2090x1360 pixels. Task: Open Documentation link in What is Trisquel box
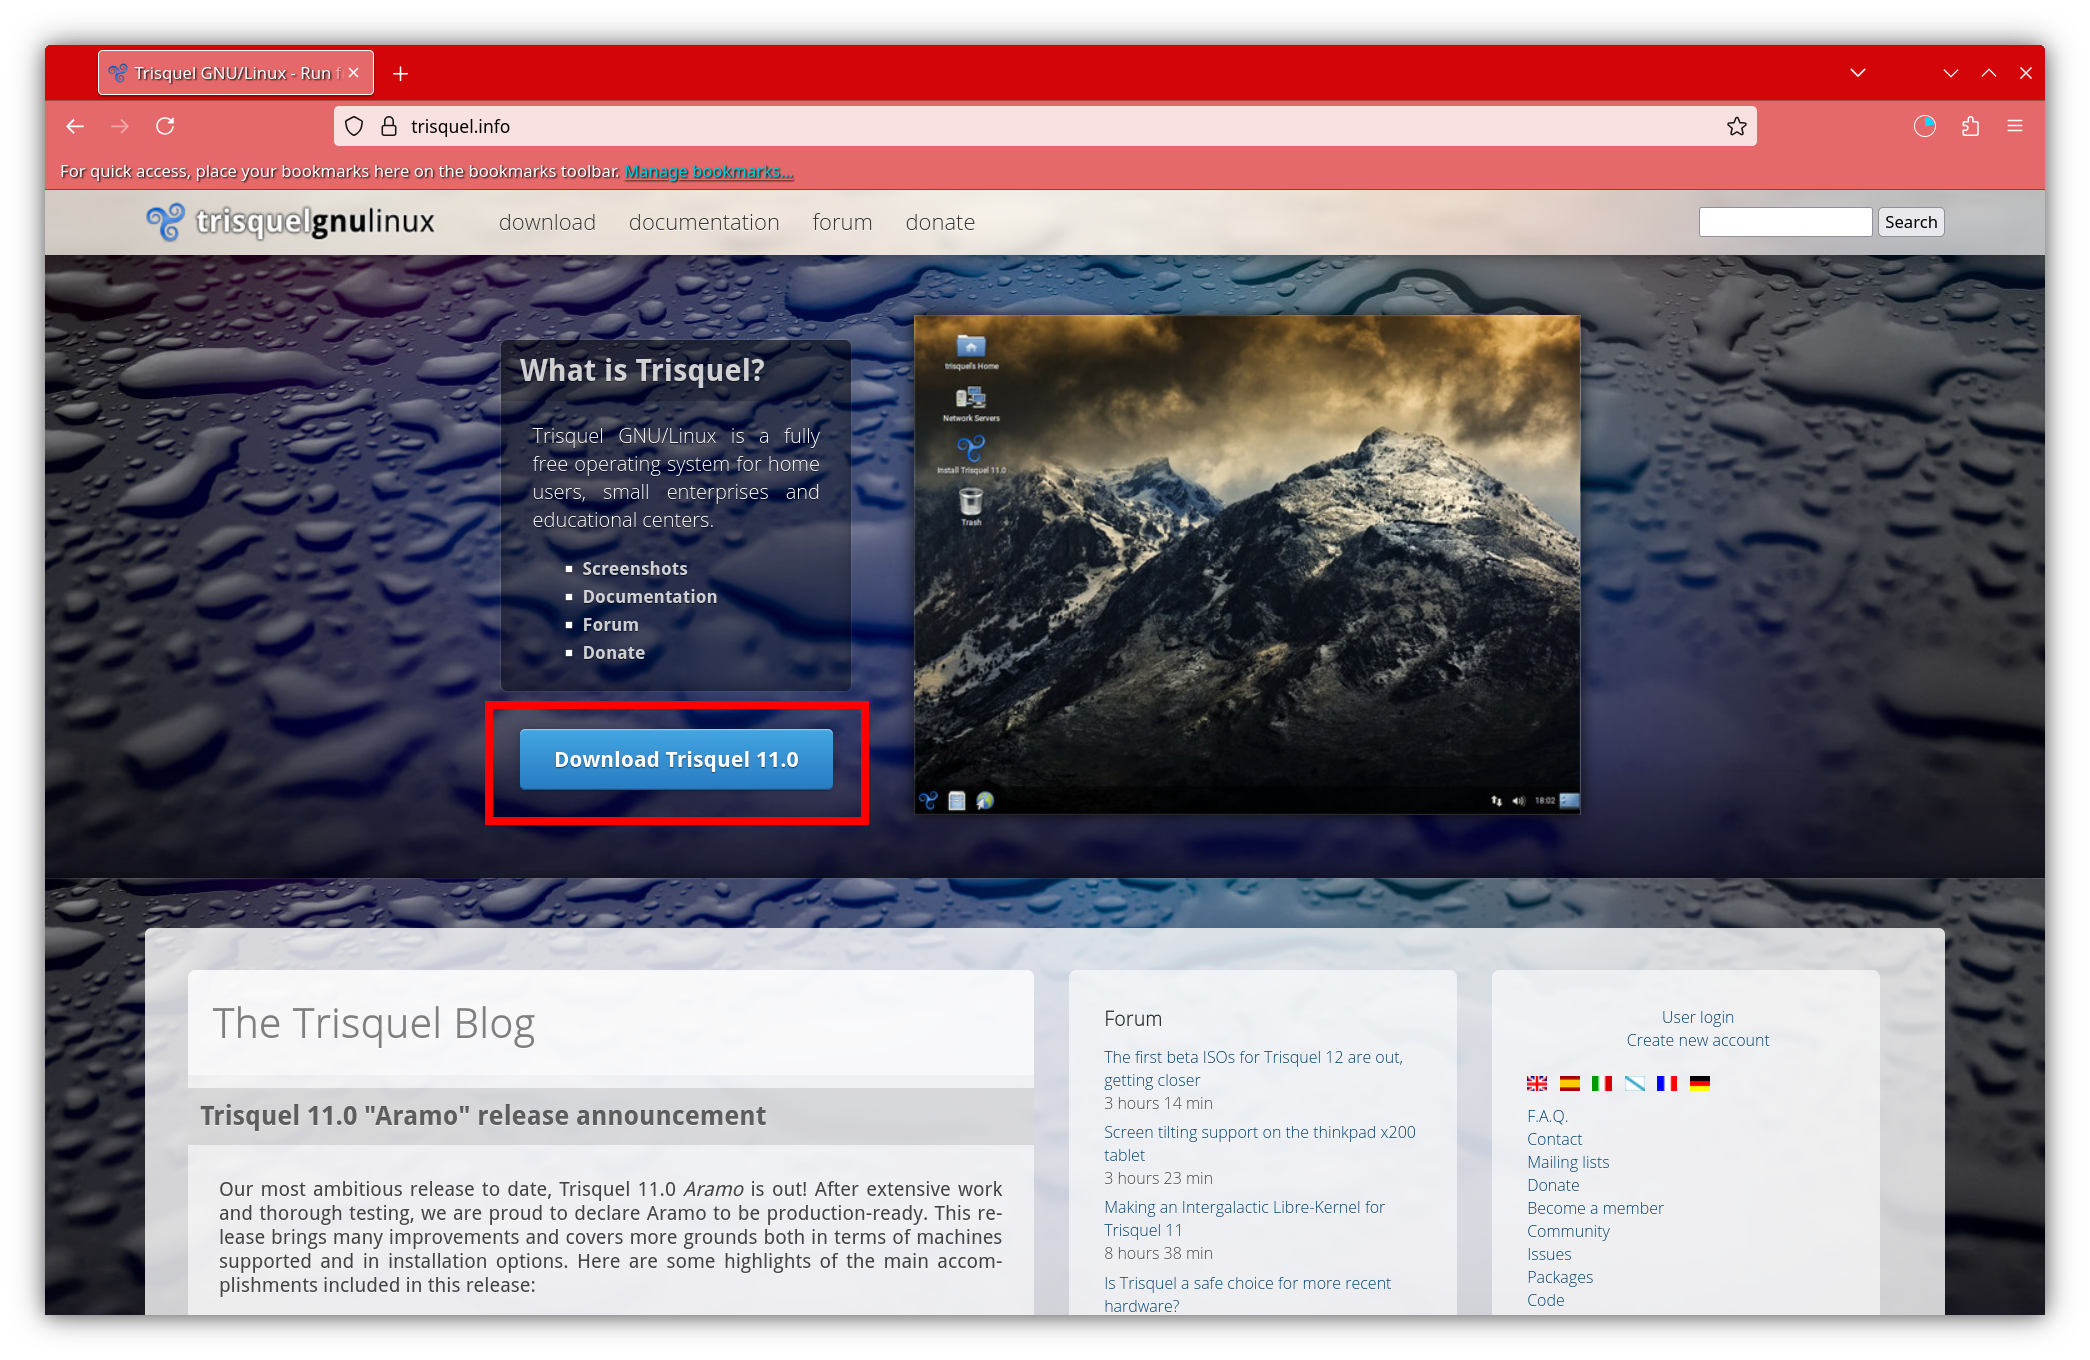point(650,596)
